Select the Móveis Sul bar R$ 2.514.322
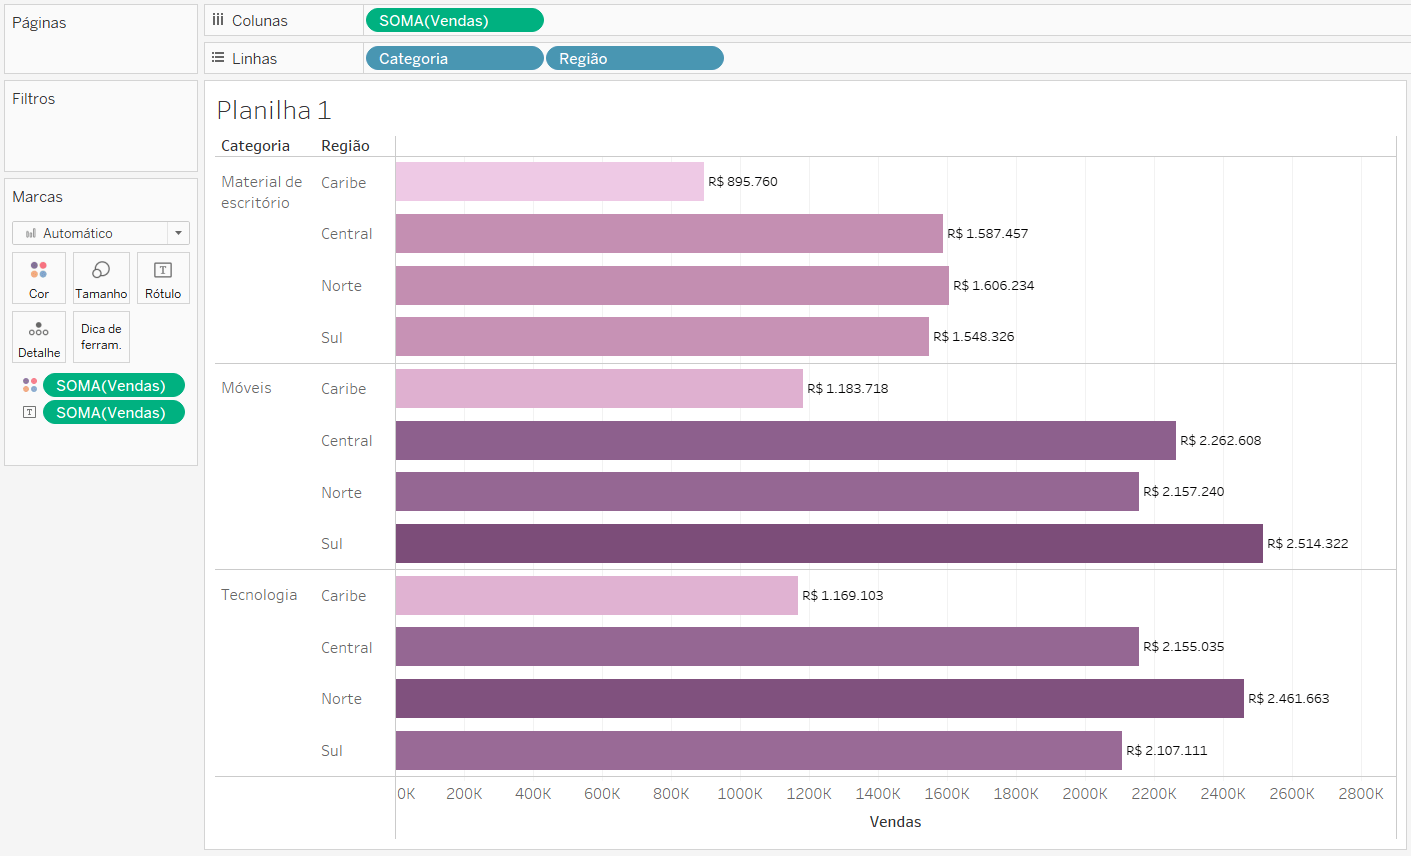Viewport: 1411px width, 856px height. coord(829,543)
